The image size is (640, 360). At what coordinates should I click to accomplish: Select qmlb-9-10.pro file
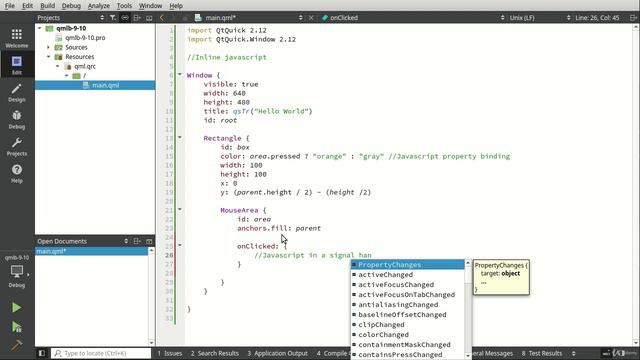[x=85, y=38]
